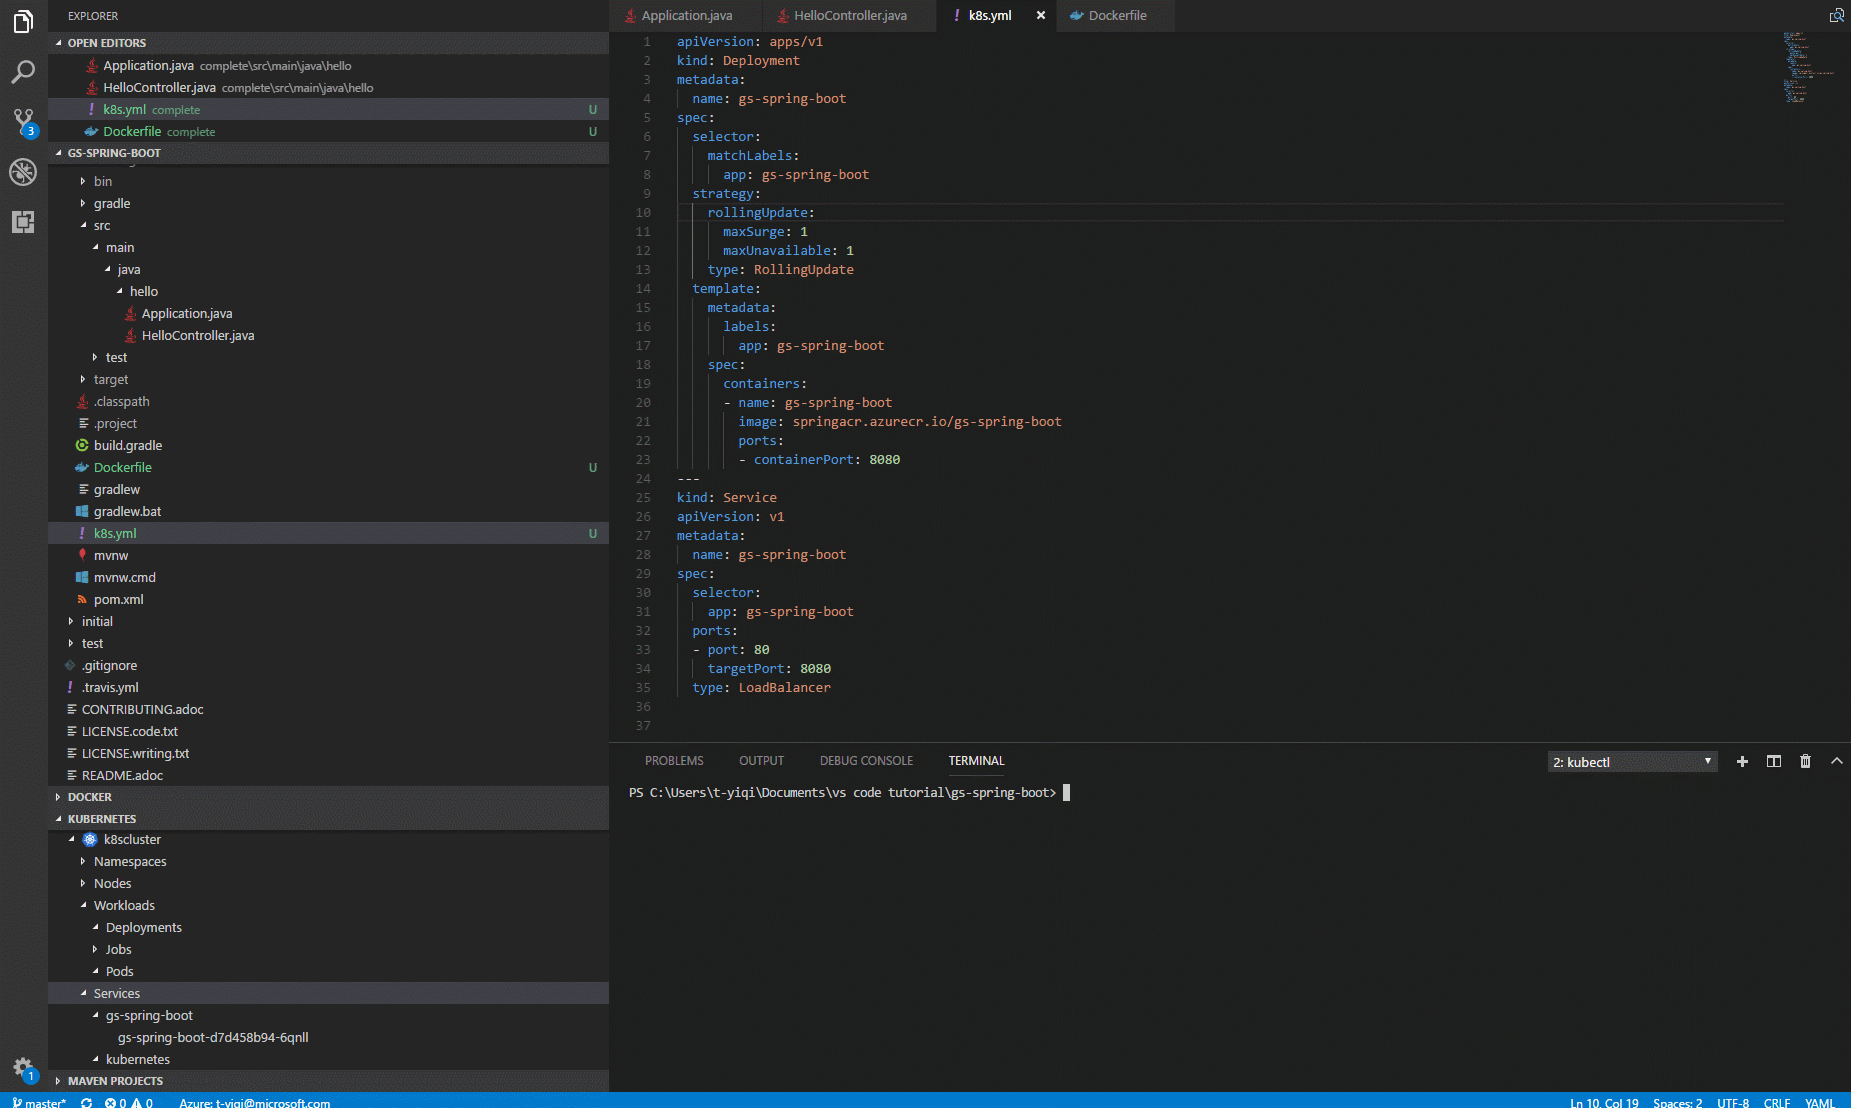Kill terminal using trash icon
The width and height of the screenshot is (1851, 1108).
click(1805, 762)
